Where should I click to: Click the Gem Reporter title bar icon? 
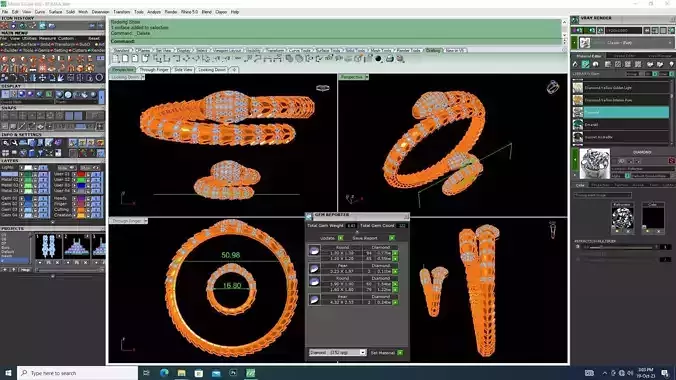coord(308,216)
